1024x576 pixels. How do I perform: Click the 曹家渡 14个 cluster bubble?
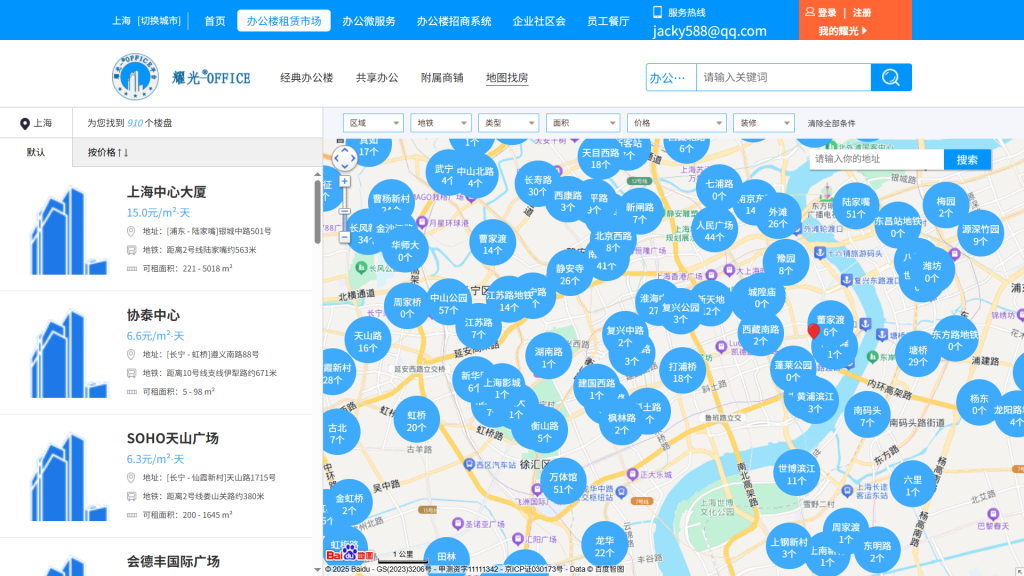coord(492,244)
